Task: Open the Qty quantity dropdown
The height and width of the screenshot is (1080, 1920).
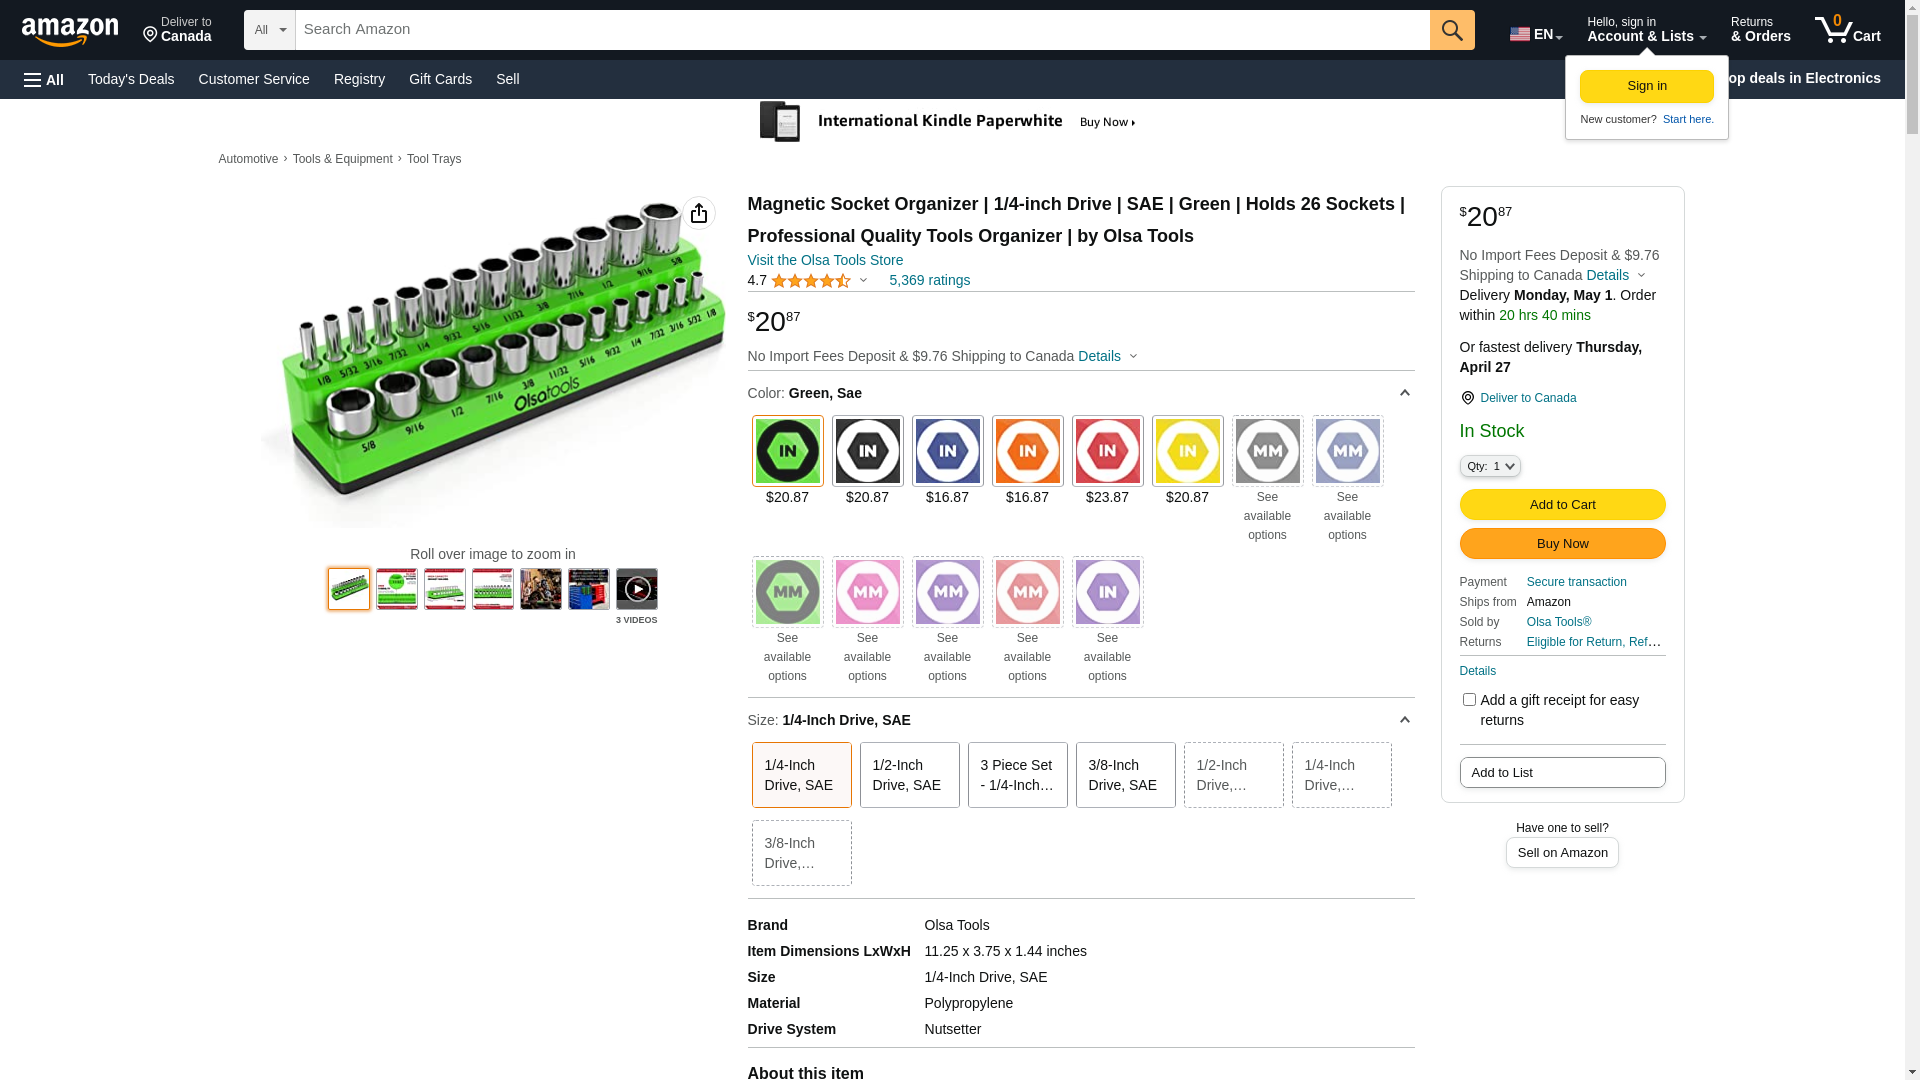Action: click(x=1489, y=466)
